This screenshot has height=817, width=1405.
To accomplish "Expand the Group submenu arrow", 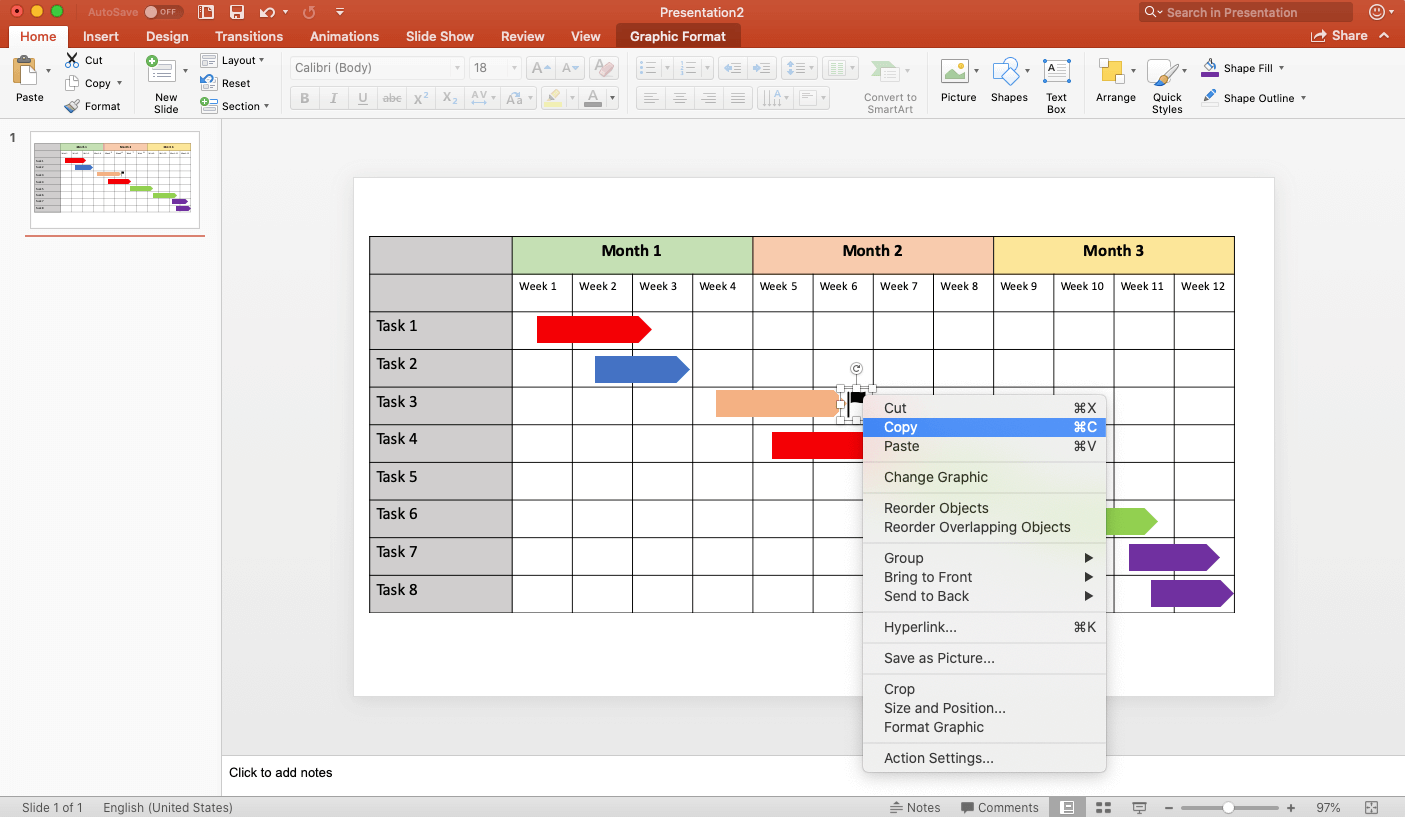I will click(x=1089, y=558).
